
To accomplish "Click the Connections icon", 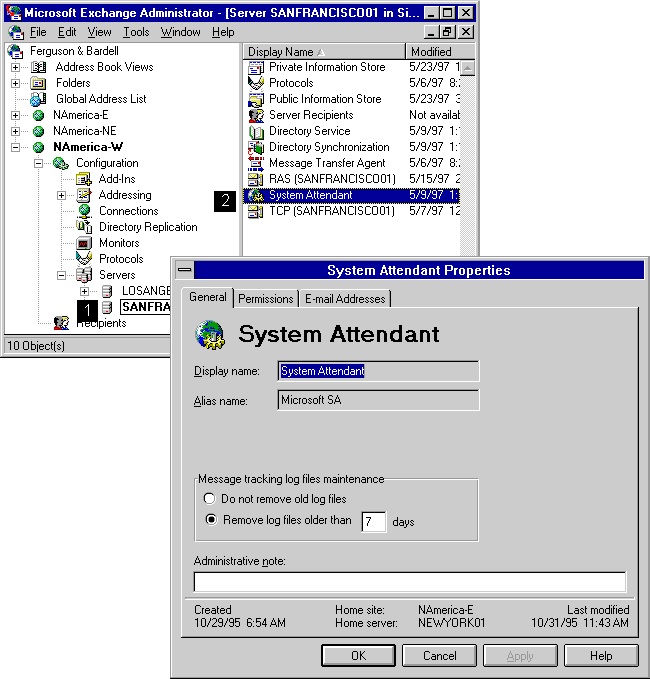I will 84,211.
